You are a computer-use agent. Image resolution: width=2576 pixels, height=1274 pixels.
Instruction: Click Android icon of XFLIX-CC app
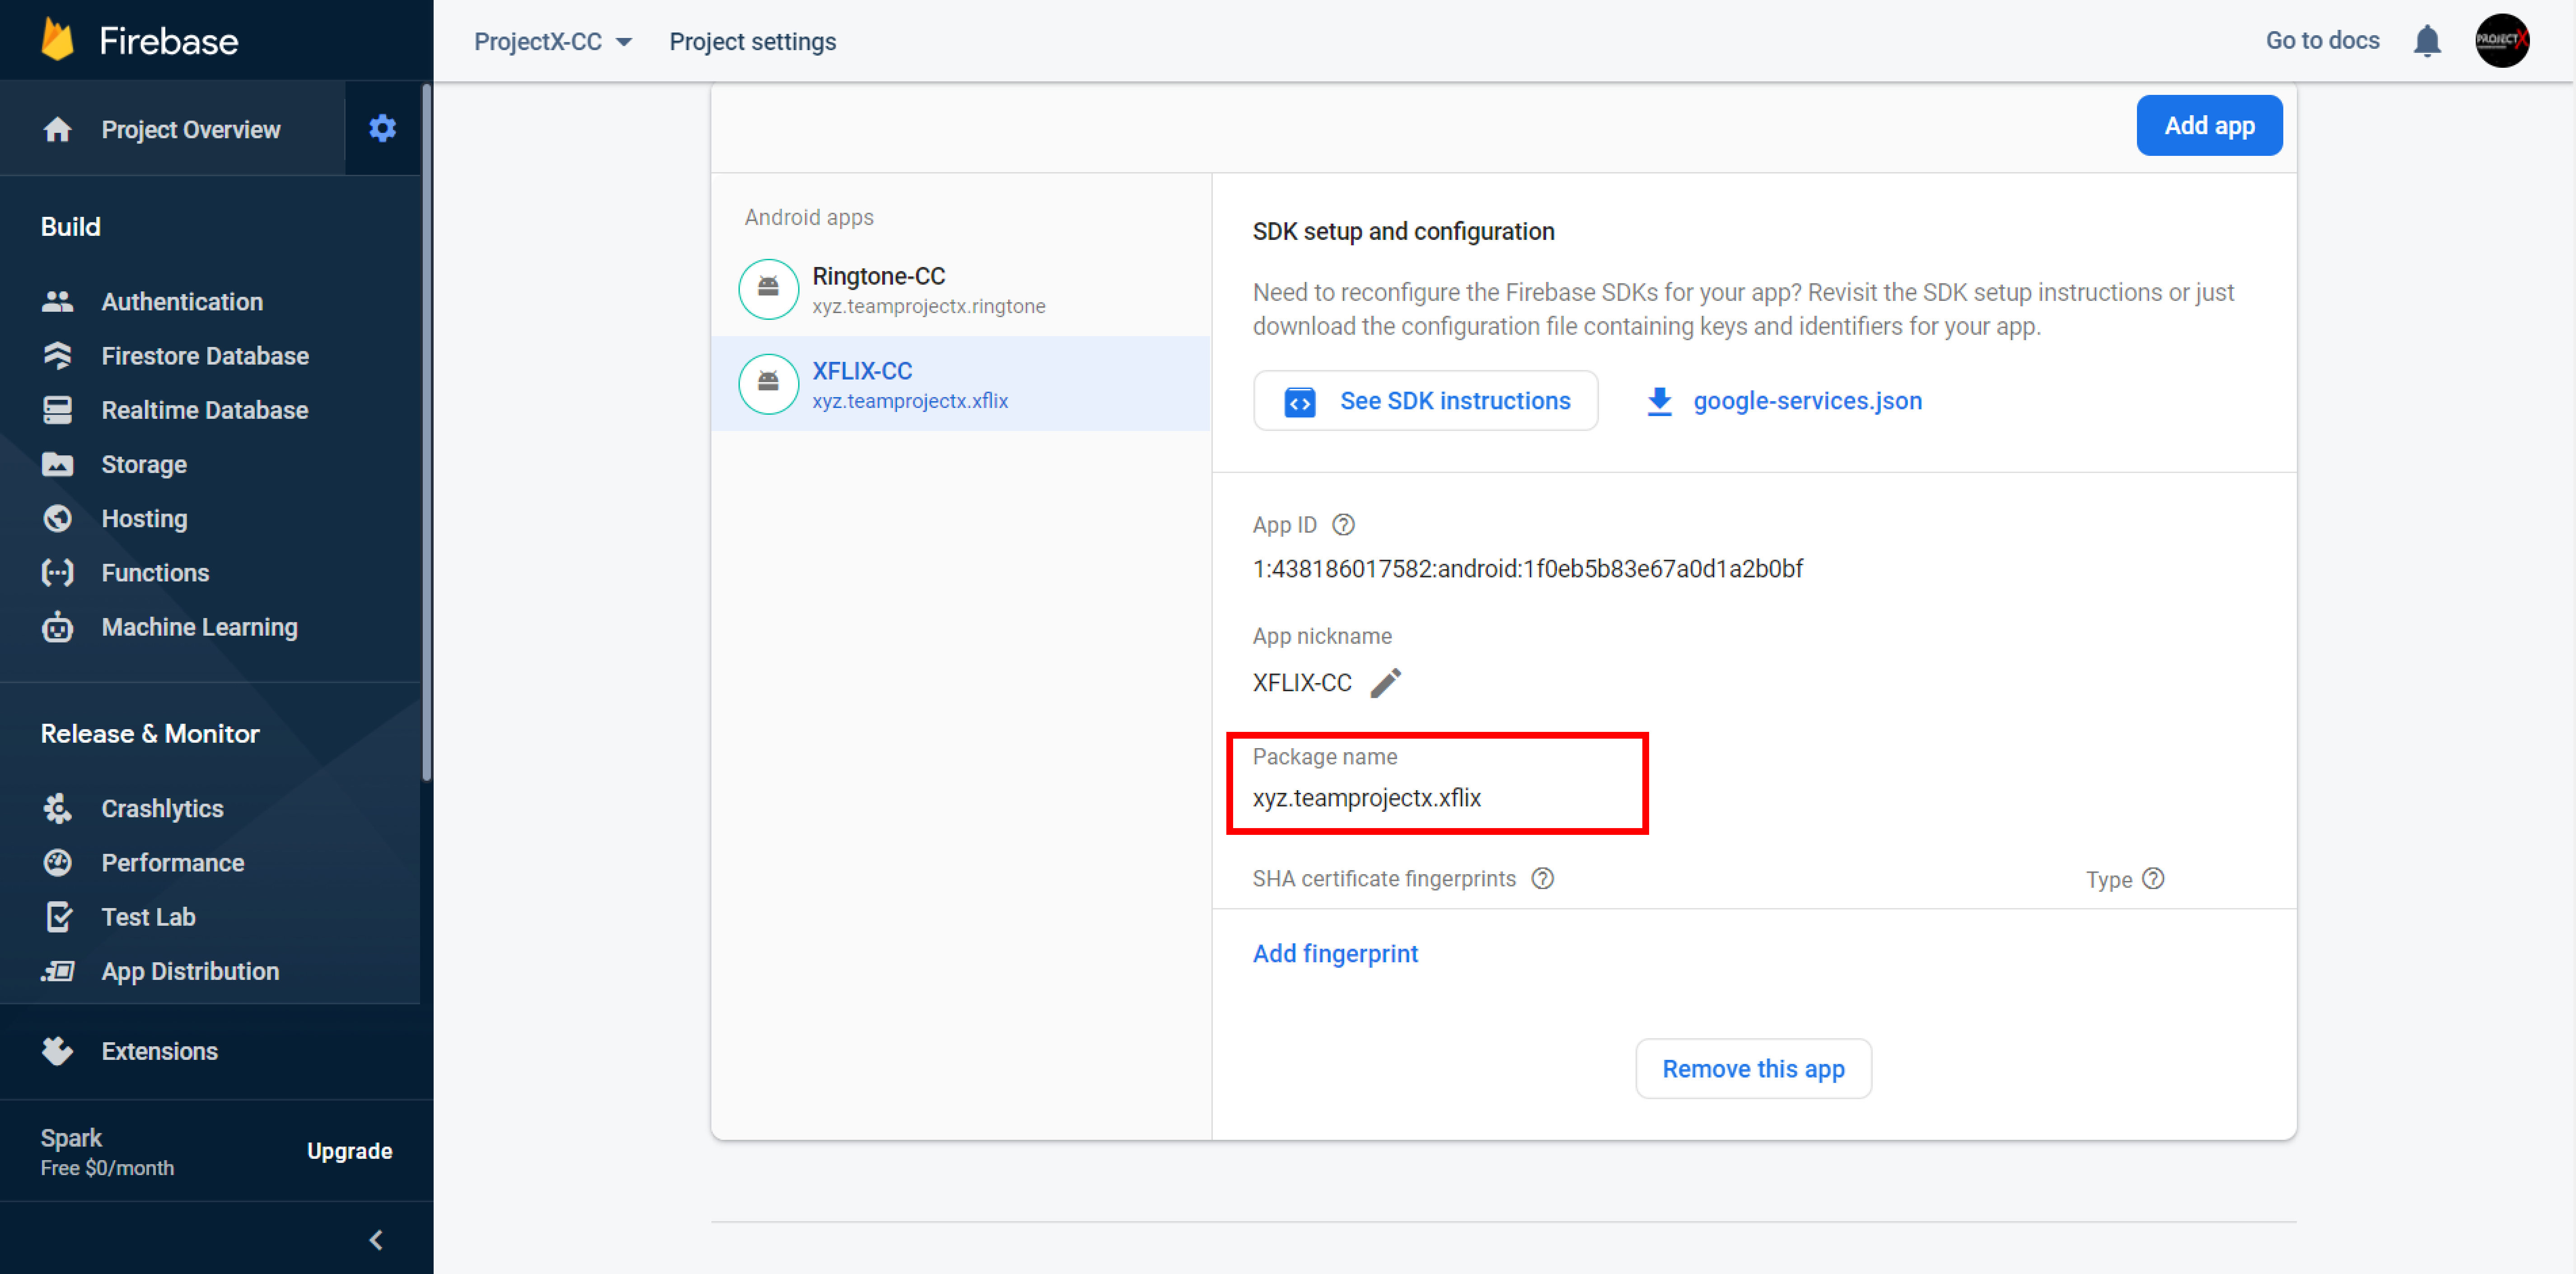[x=768, y=384]
